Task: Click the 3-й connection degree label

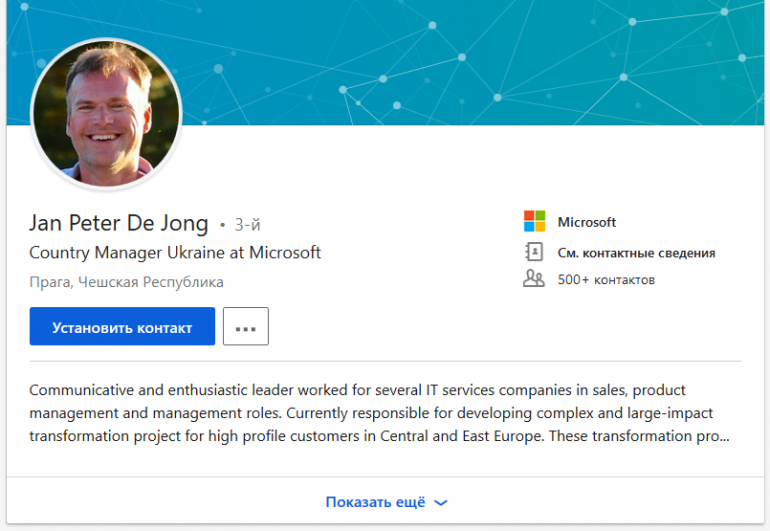Action: tap(248, 225)
